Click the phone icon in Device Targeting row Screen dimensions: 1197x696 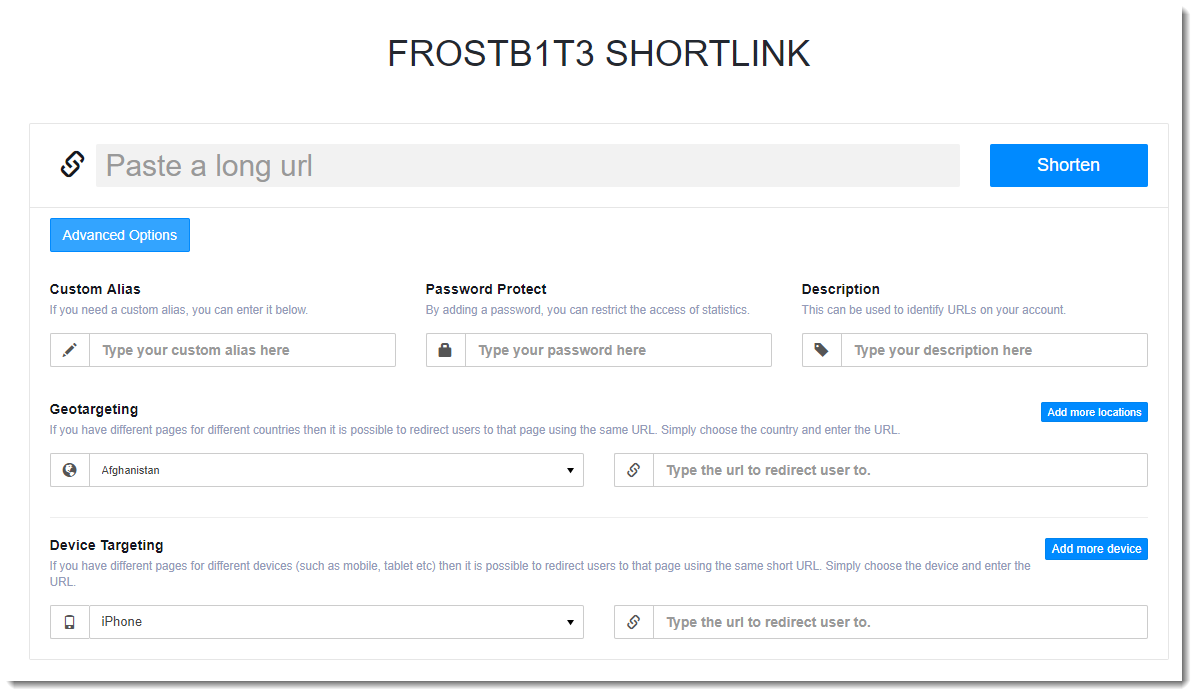(x=69, y=622)
